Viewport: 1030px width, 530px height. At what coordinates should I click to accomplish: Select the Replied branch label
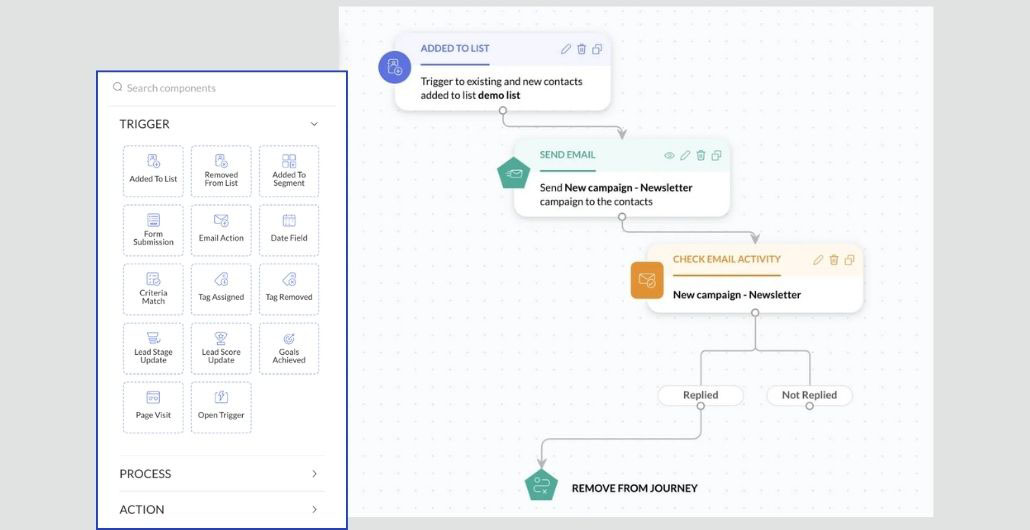pos(700,395)
